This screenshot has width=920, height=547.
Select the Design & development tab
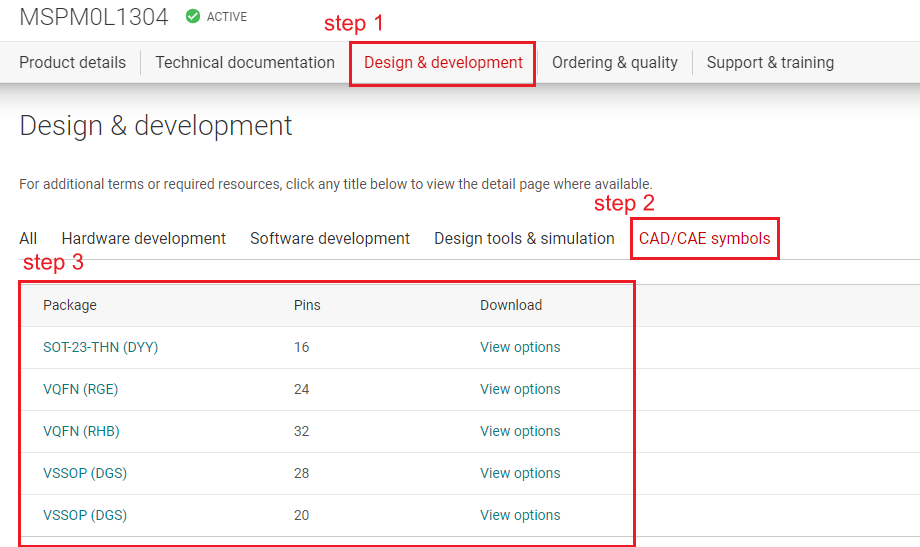click(x=443, y=62)
